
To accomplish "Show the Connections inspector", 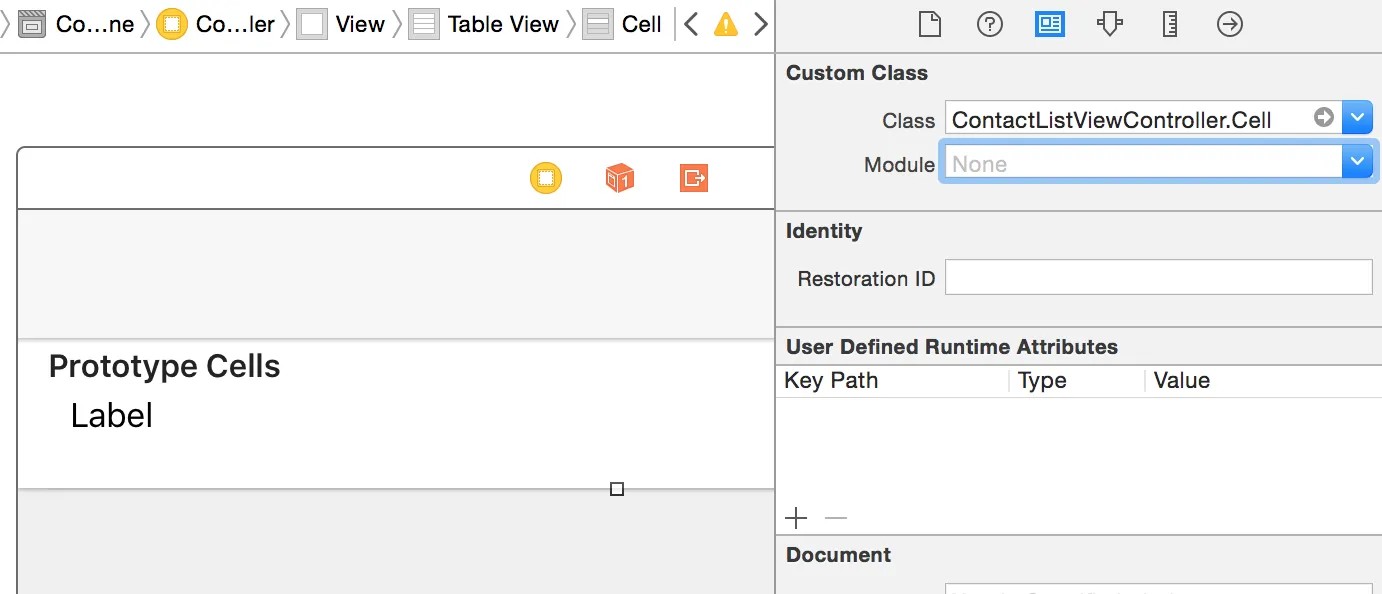I will pyautogui.click(x=1230, y=24).
